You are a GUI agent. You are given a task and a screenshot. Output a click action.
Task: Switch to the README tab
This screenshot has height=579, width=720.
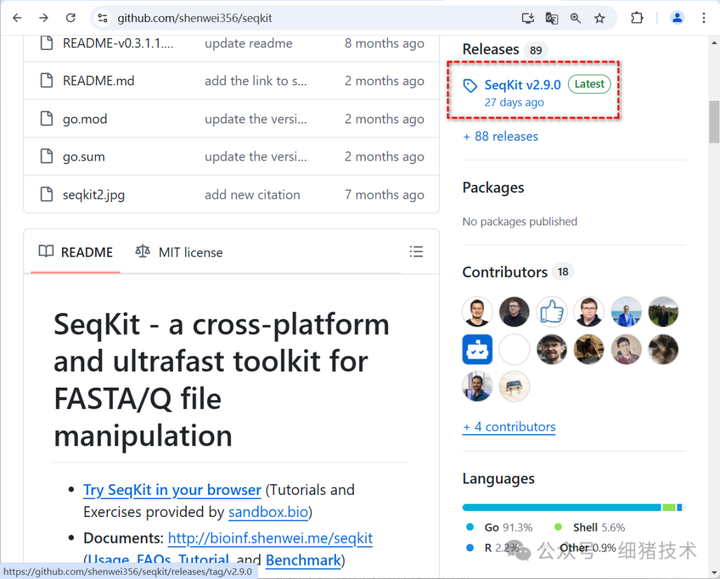pos(76,252)
